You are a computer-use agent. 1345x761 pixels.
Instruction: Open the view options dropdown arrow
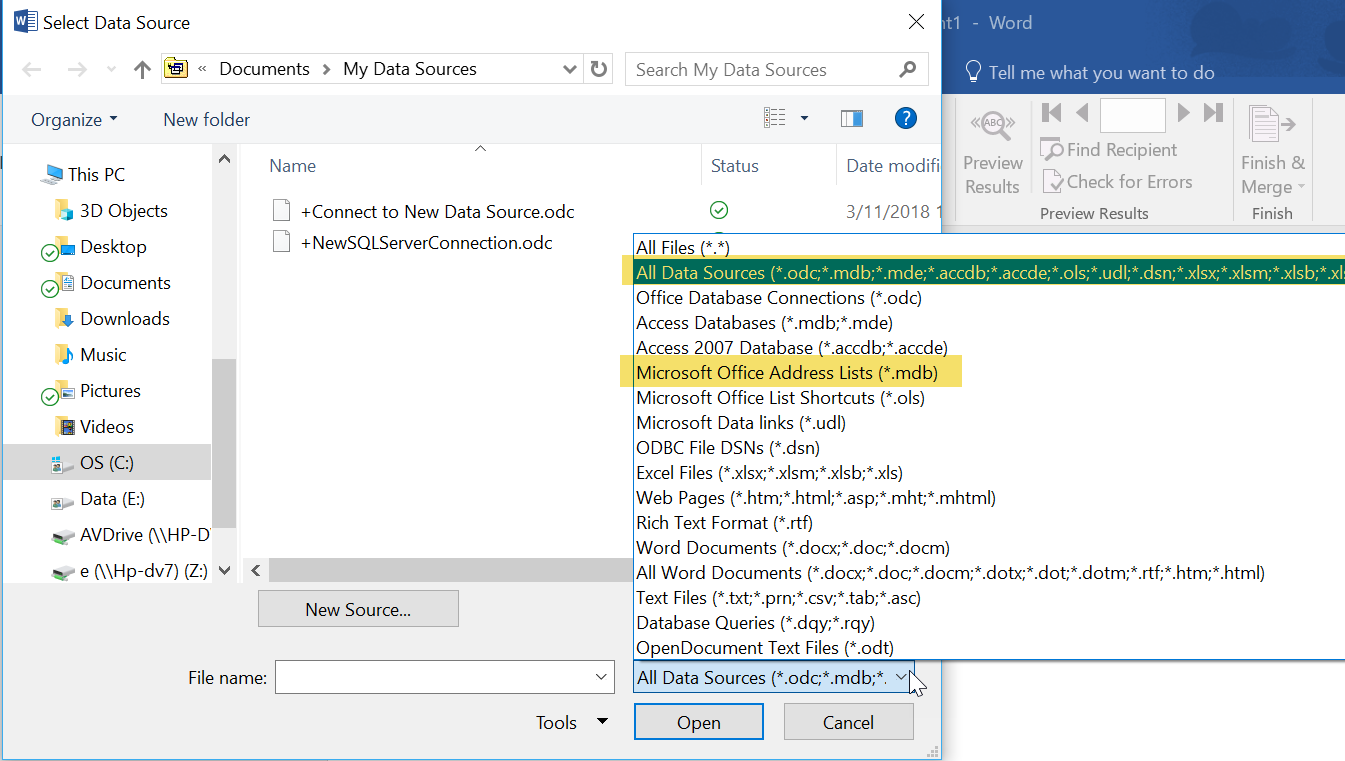click(x=804, y=119)
